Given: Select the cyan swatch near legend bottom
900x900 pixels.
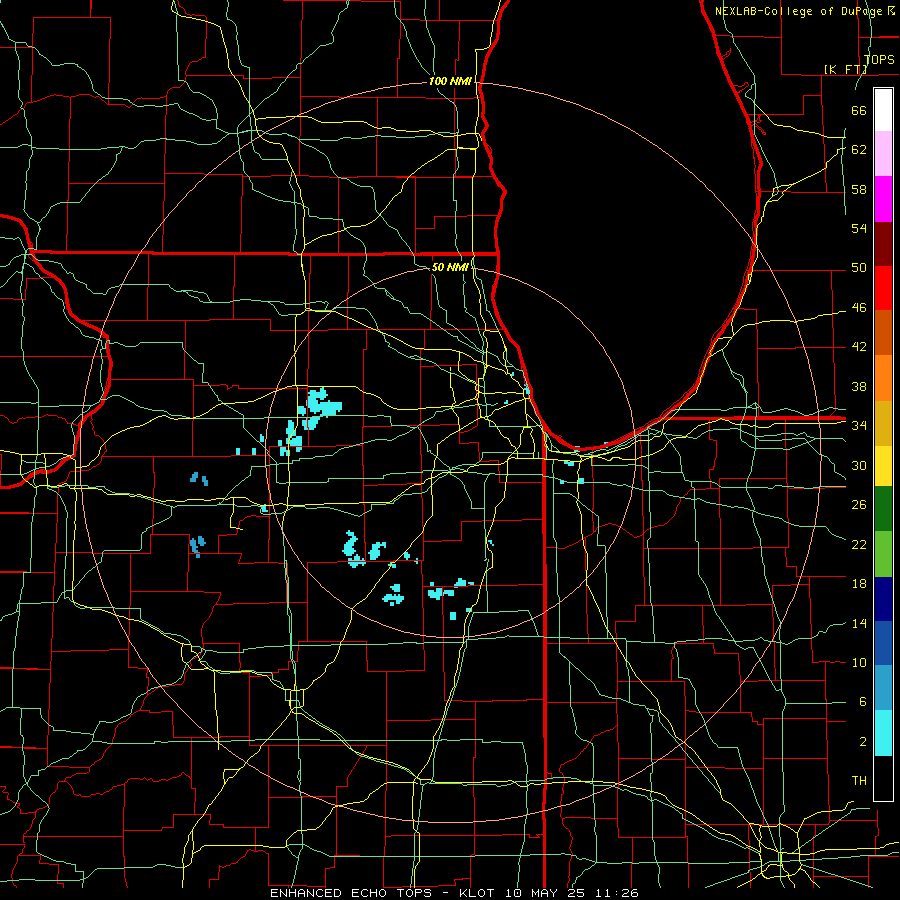Looking at the screenshot, I should (883, 734).
